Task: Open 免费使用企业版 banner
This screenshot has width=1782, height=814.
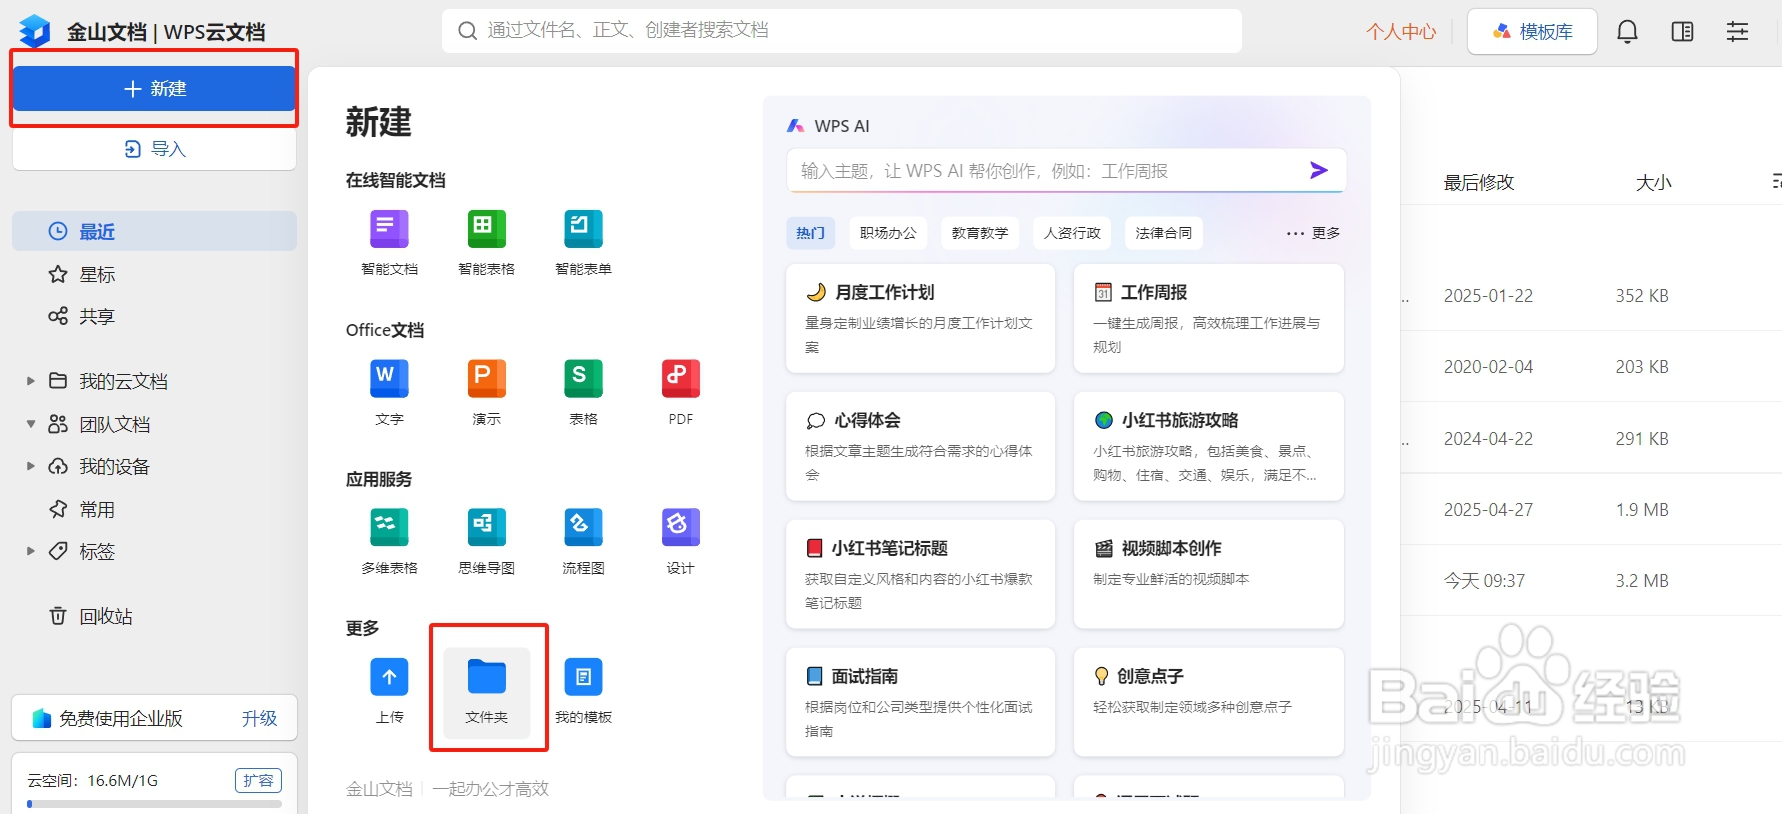Action: [x=154, y=718]
